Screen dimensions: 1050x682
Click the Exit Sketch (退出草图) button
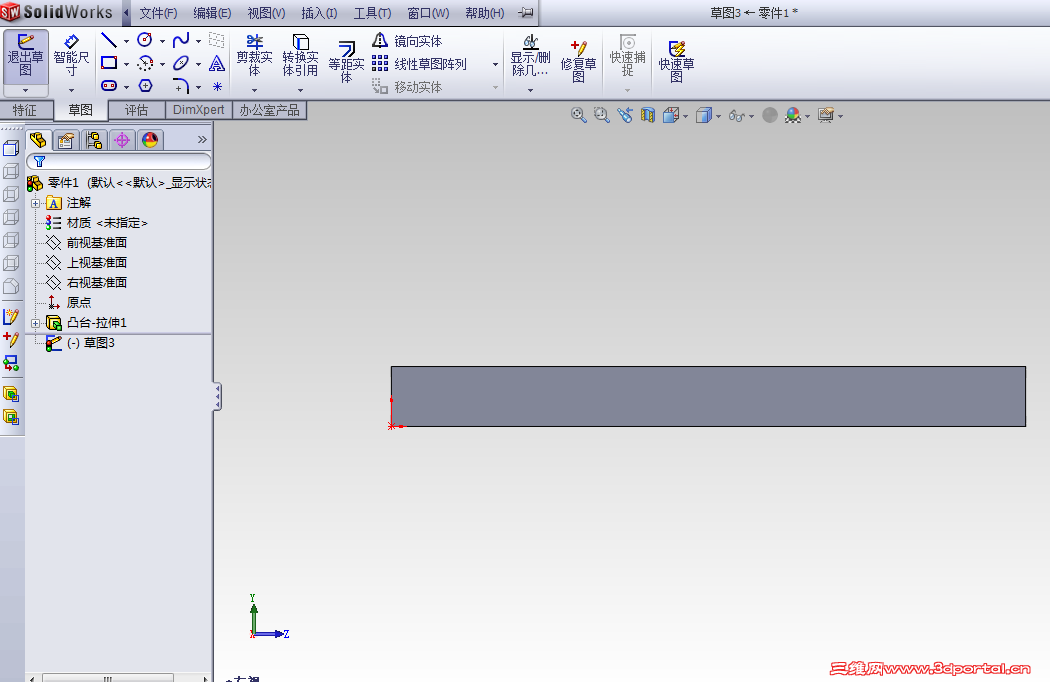(x=25, y=56)
